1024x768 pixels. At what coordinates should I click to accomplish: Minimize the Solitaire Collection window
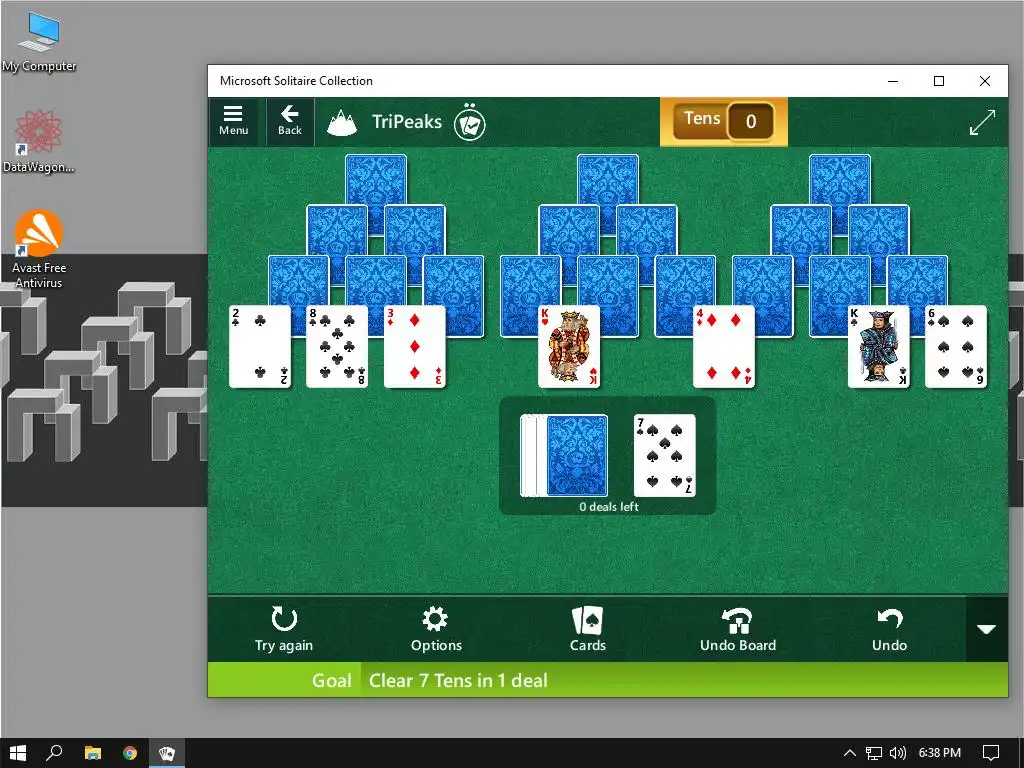point(893,81)
